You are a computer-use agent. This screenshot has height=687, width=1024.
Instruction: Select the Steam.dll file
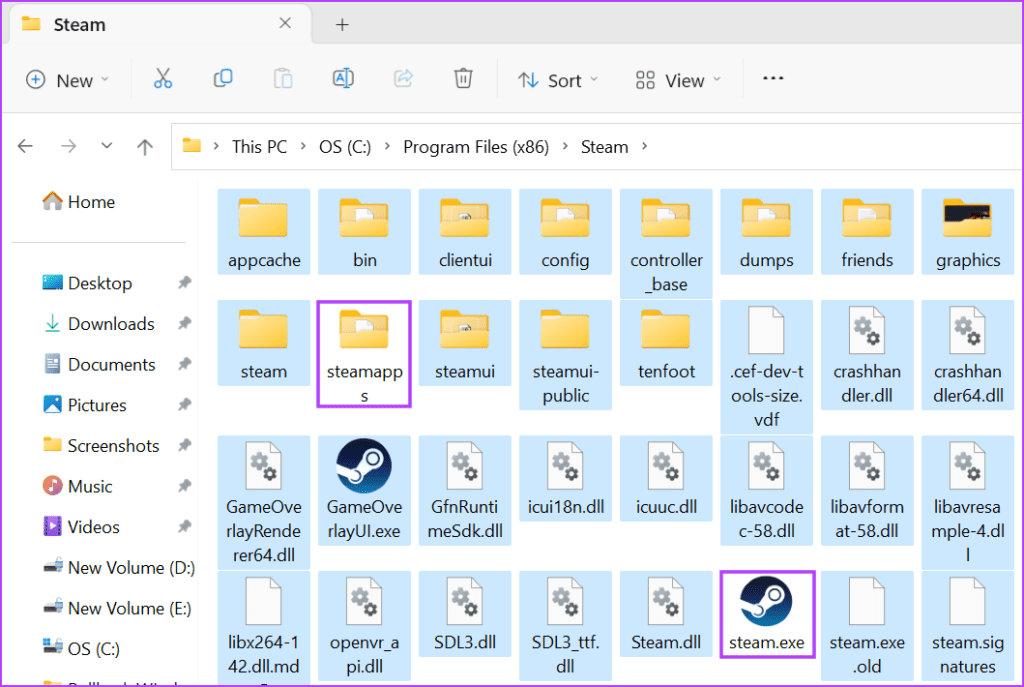pyautogui.click(x=666, y=614)
